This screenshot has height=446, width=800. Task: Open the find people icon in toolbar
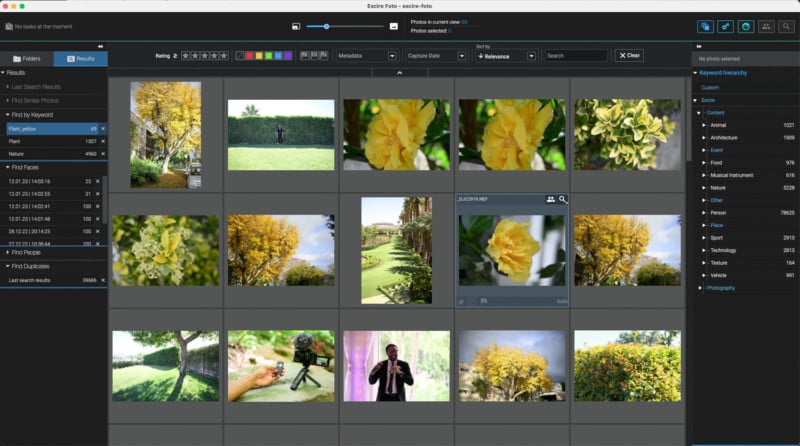766,27
